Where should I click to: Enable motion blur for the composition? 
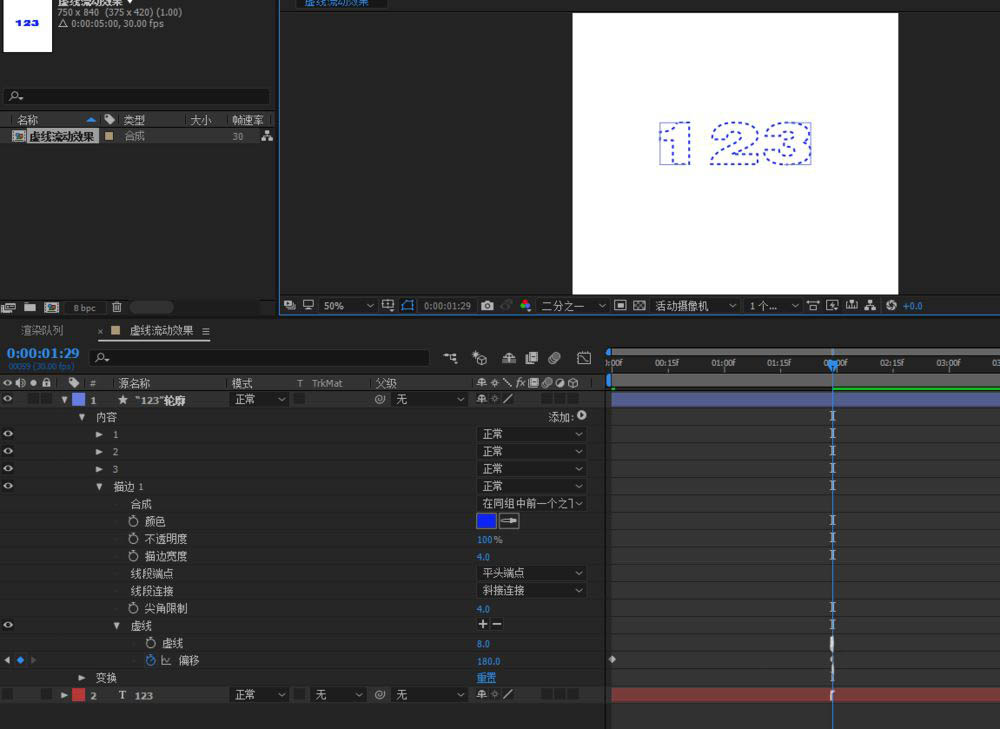click(556, 357)
